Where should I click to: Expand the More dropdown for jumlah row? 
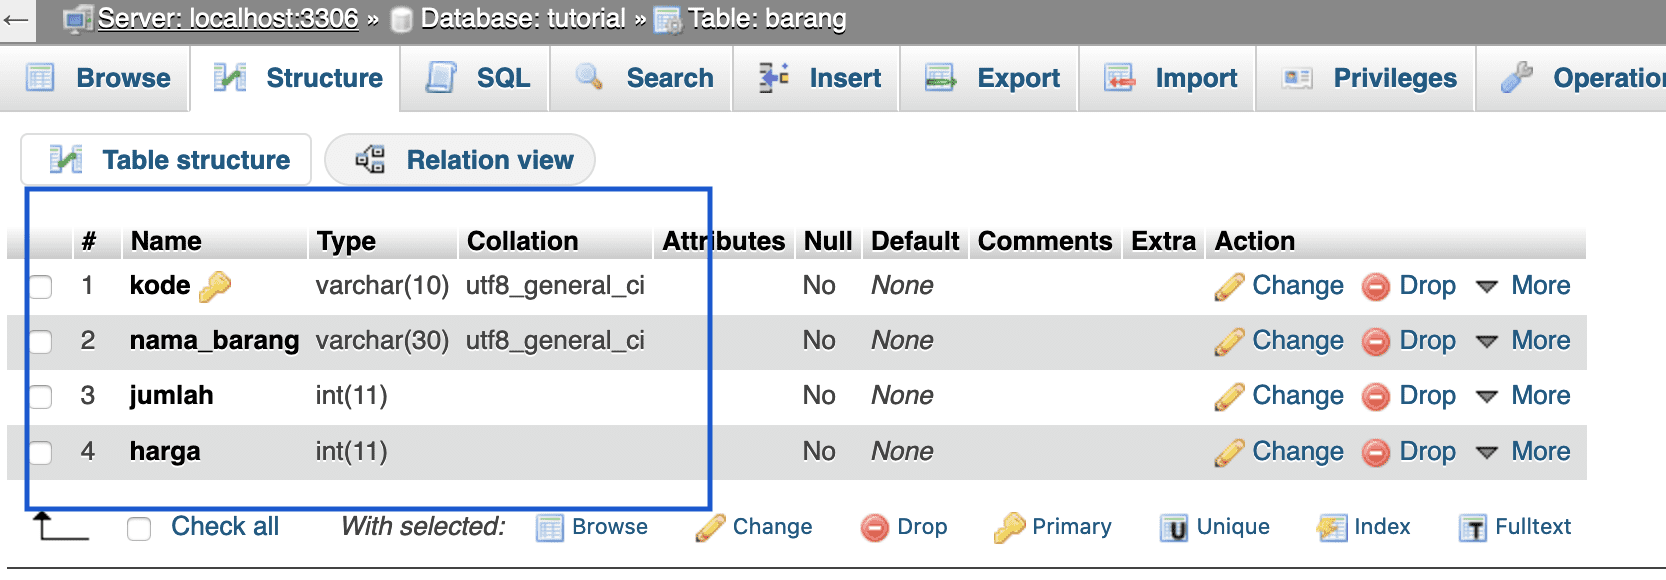point(1523,396)
